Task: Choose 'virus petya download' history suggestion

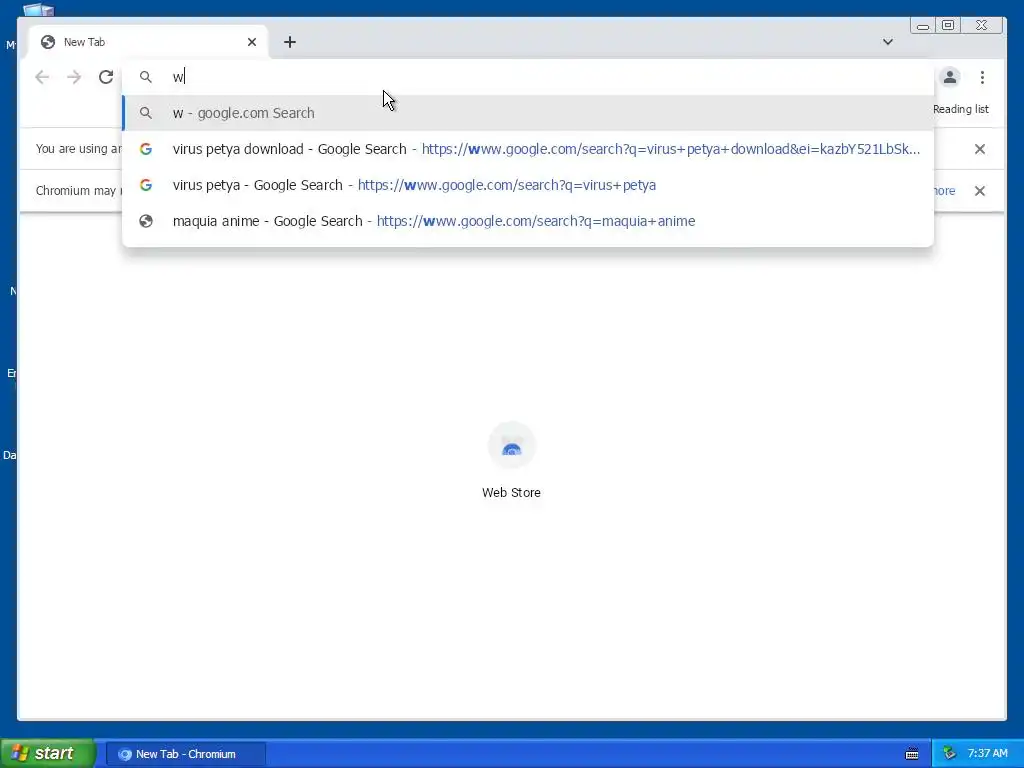Action: (528, 149)
